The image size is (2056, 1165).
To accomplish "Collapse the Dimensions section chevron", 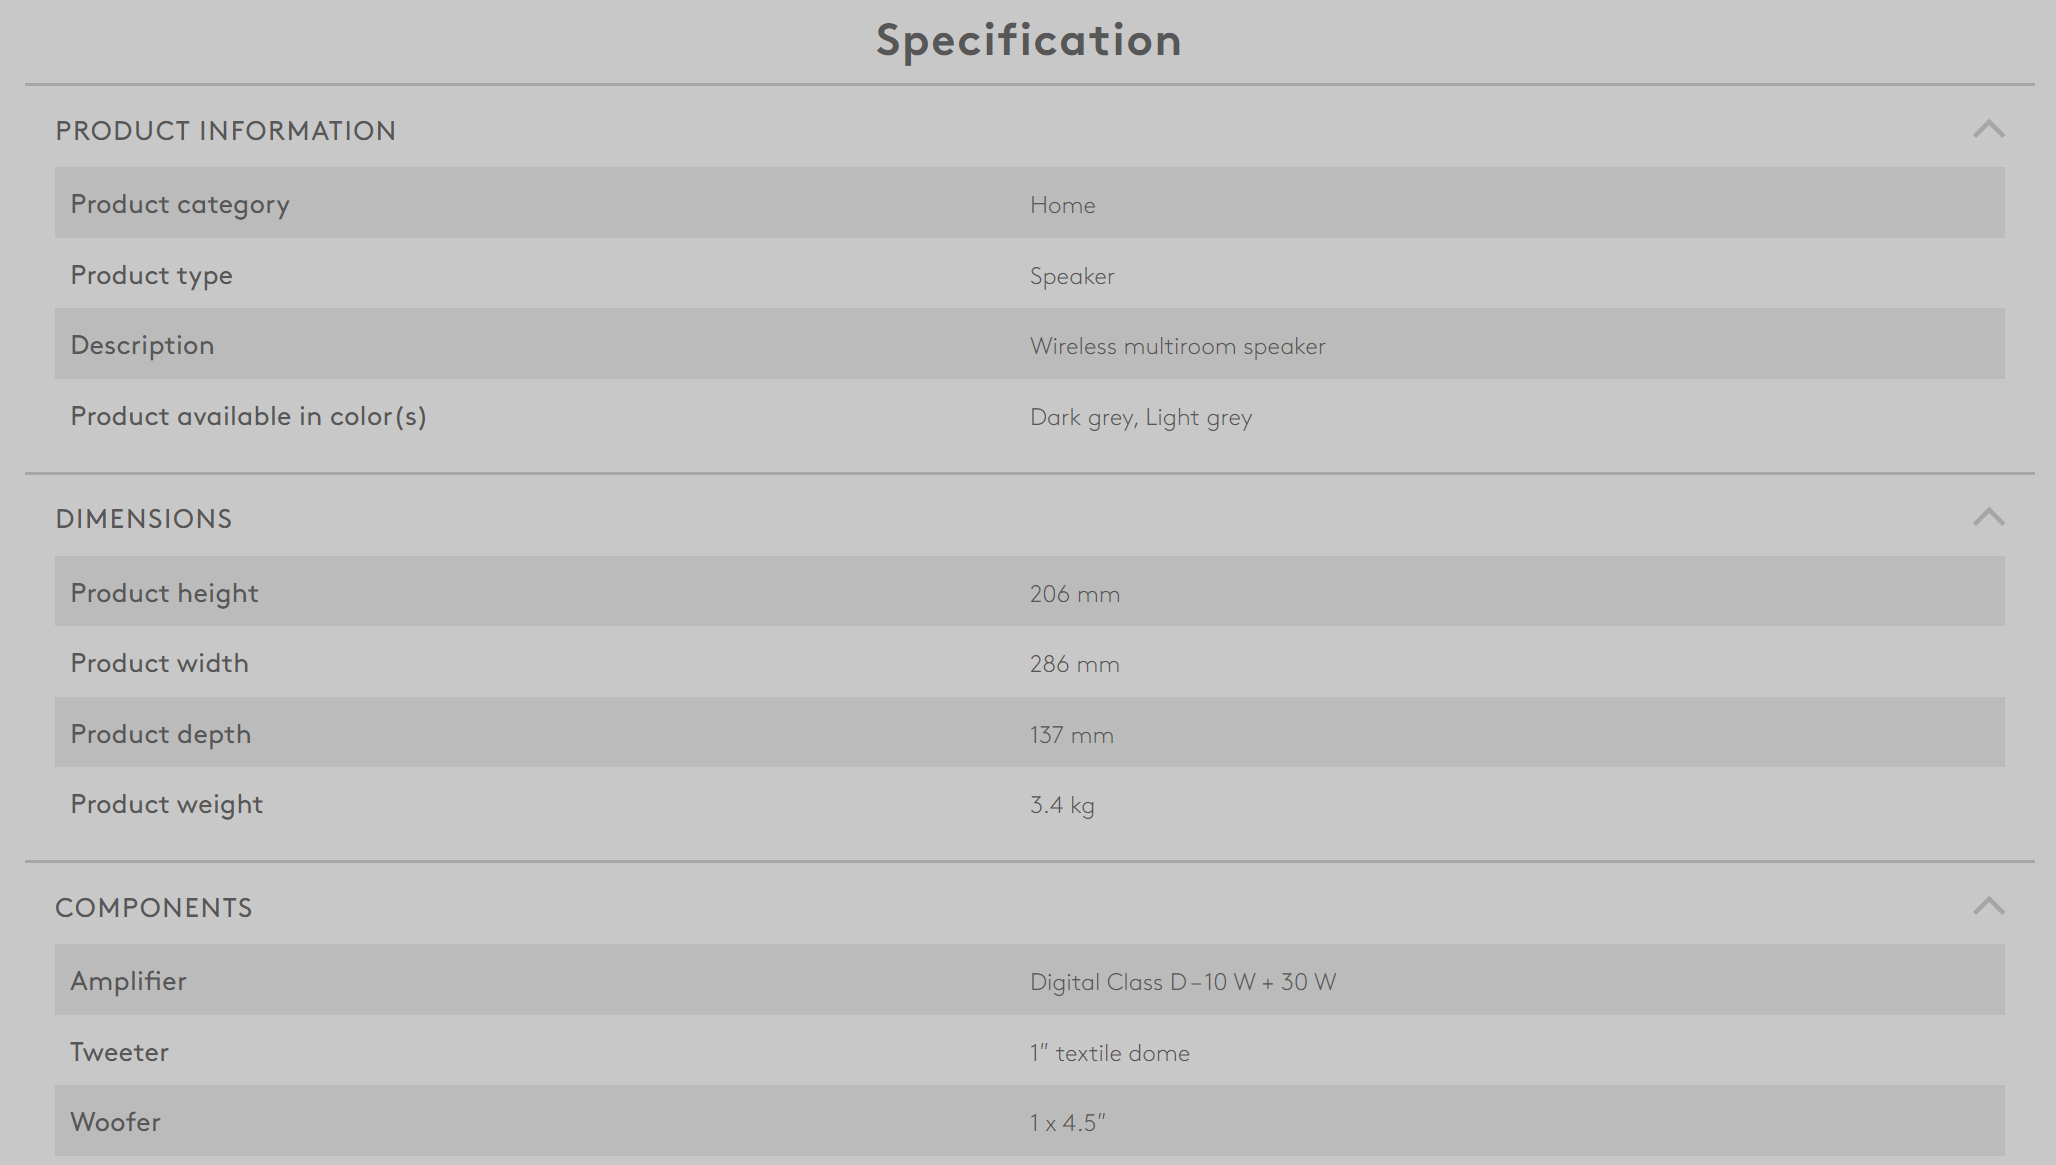I will (x=1988, y=518).
